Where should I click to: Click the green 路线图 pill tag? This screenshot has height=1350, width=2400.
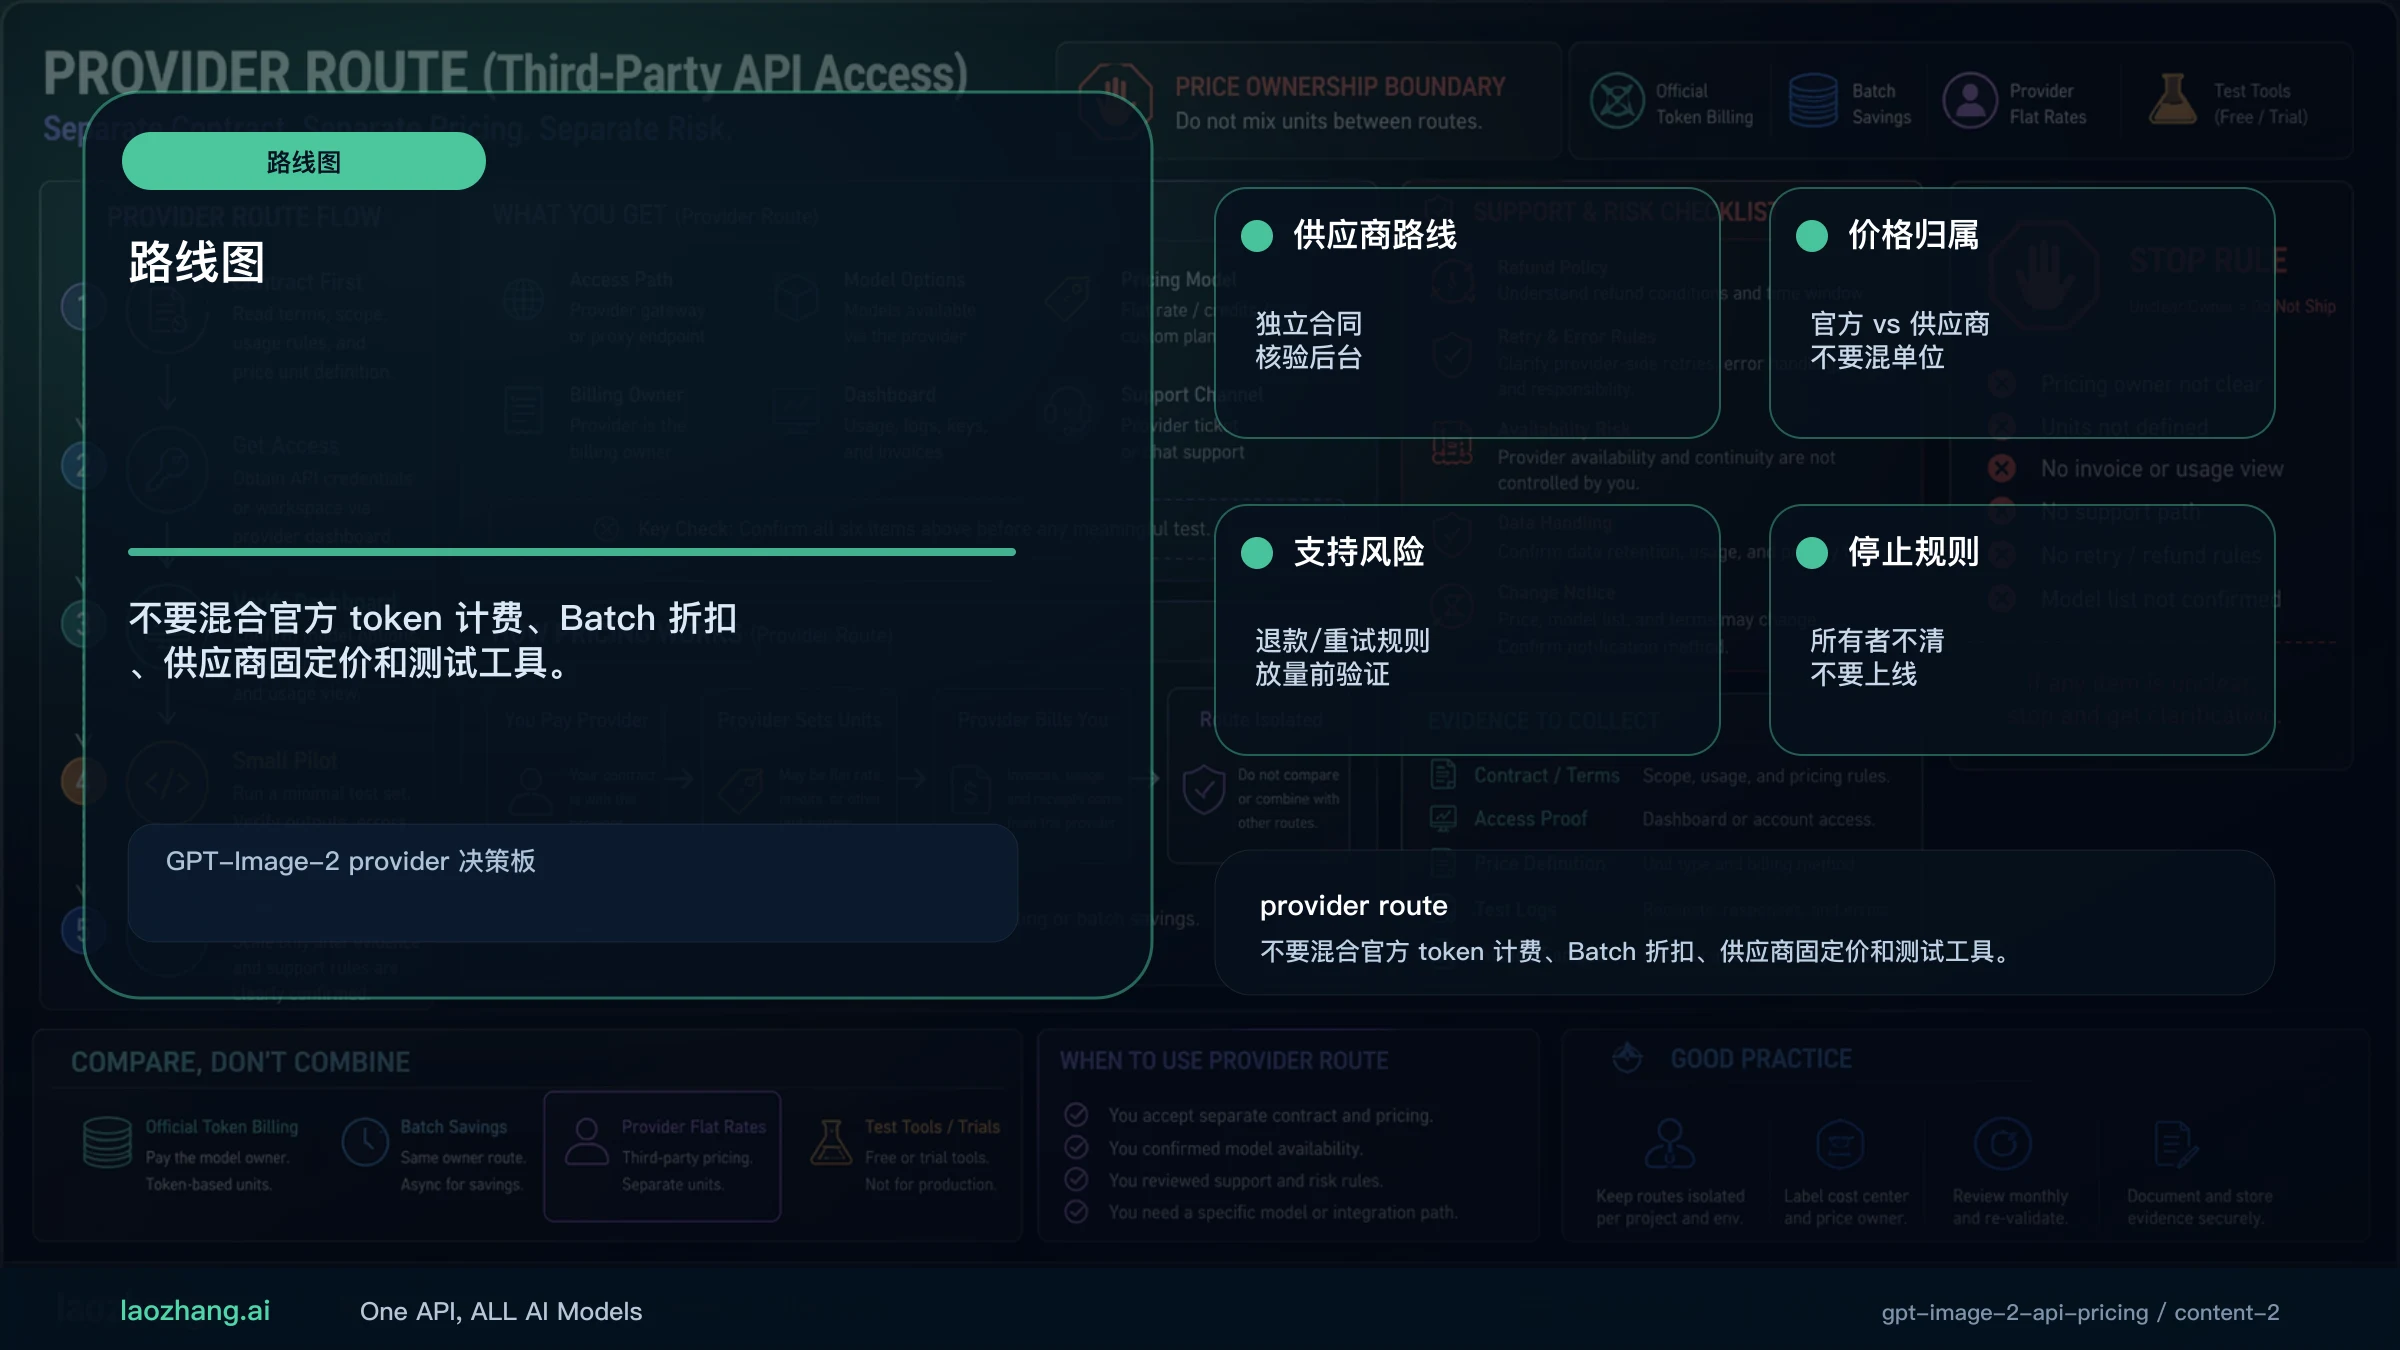(x=304, y=161)
